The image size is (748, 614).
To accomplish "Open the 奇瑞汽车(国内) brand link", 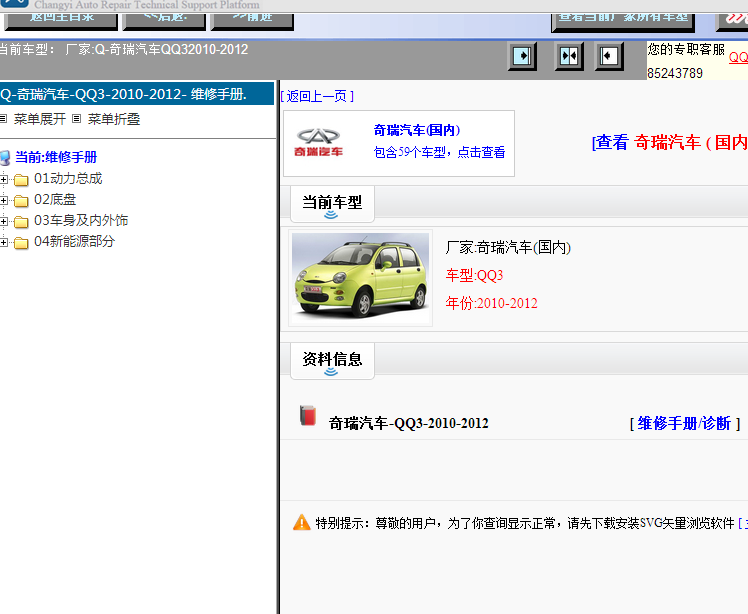I will (x=417, y=130).
